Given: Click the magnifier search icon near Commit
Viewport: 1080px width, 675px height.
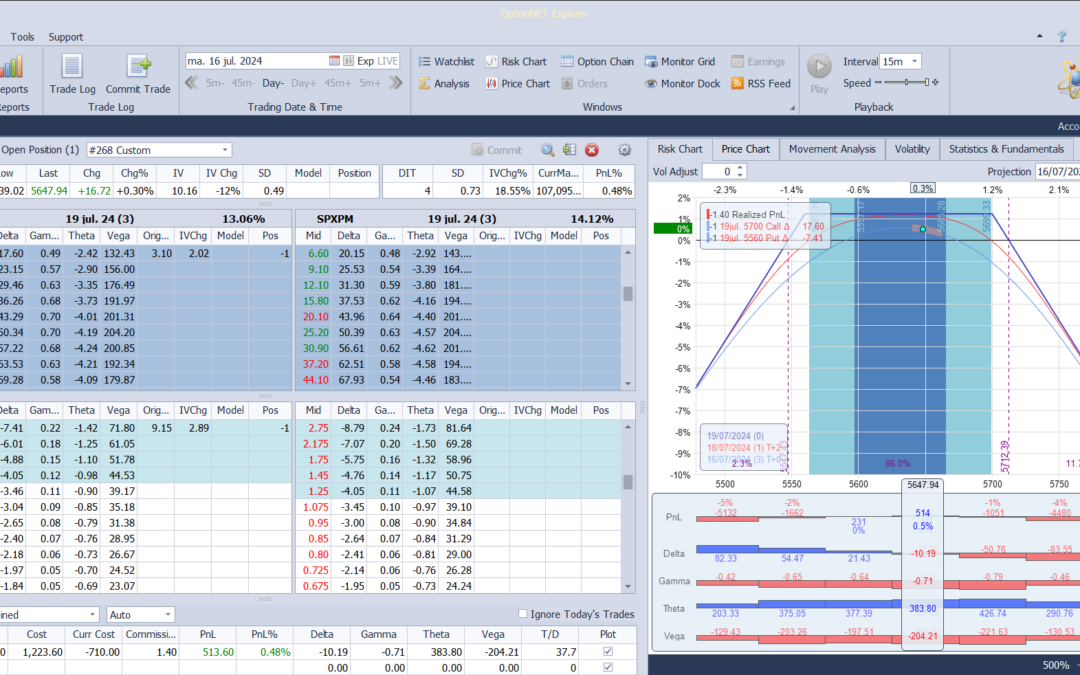Looking at the screenshot, I should click(x=548, y=150).
